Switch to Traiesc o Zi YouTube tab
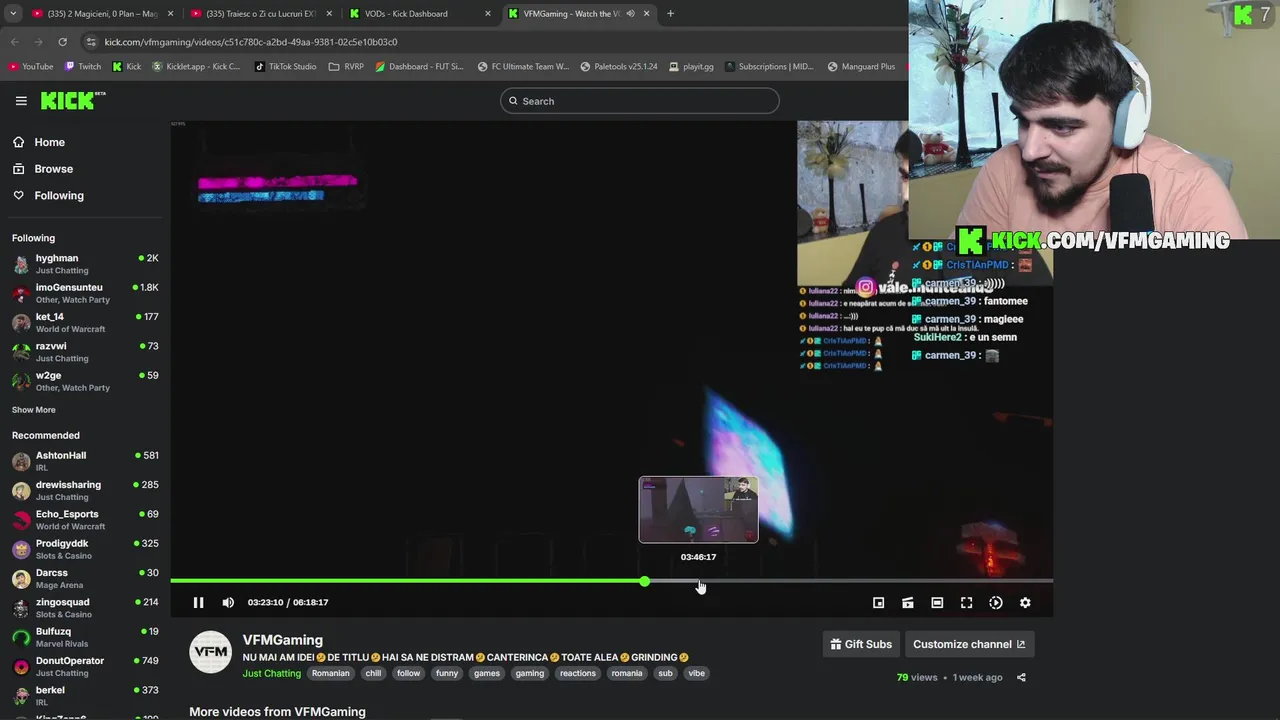This screenshot has height=720, width=1280. coord(261,14)
